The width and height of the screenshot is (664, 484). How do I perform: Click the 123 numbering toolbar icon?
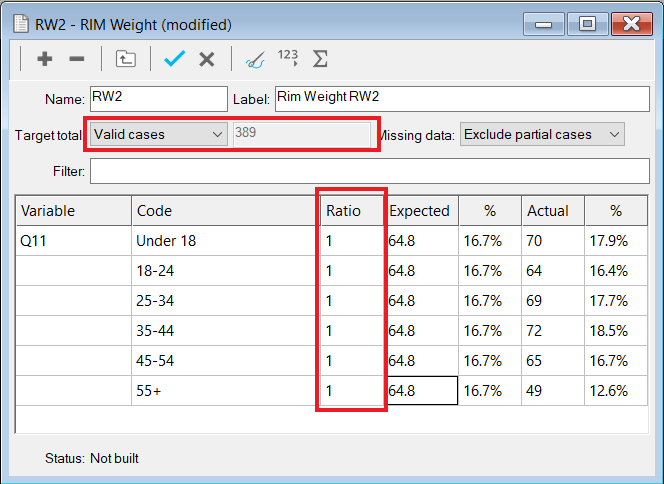288,57
